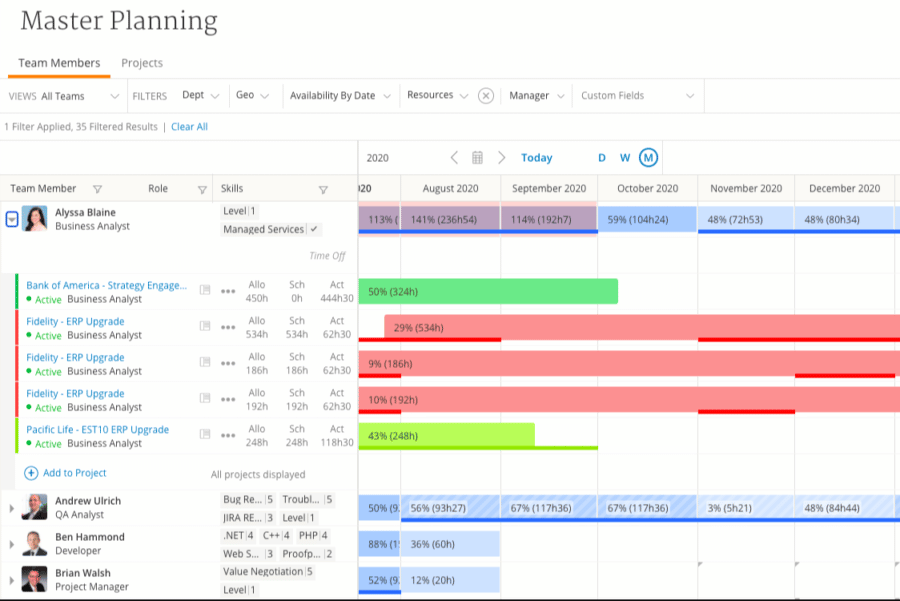Advance timeline with the right arrow
The width and height of the screenshot is (900, 601).
(x=501, y=157)
